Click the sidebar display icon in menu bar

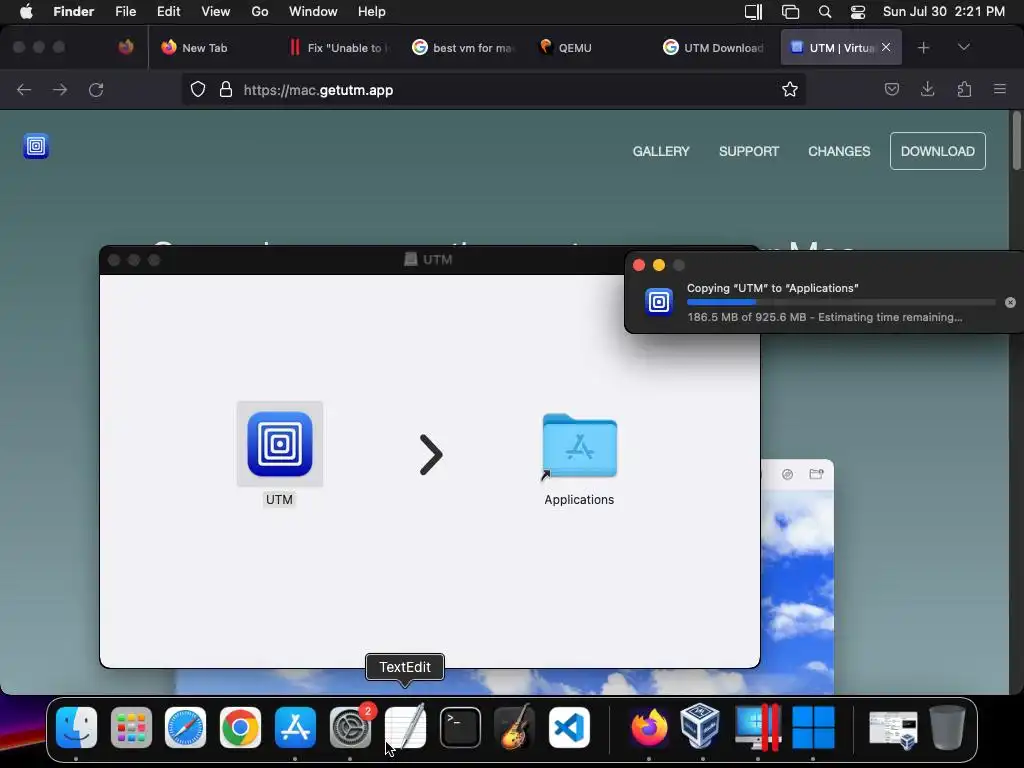click(x=754, y=12)
